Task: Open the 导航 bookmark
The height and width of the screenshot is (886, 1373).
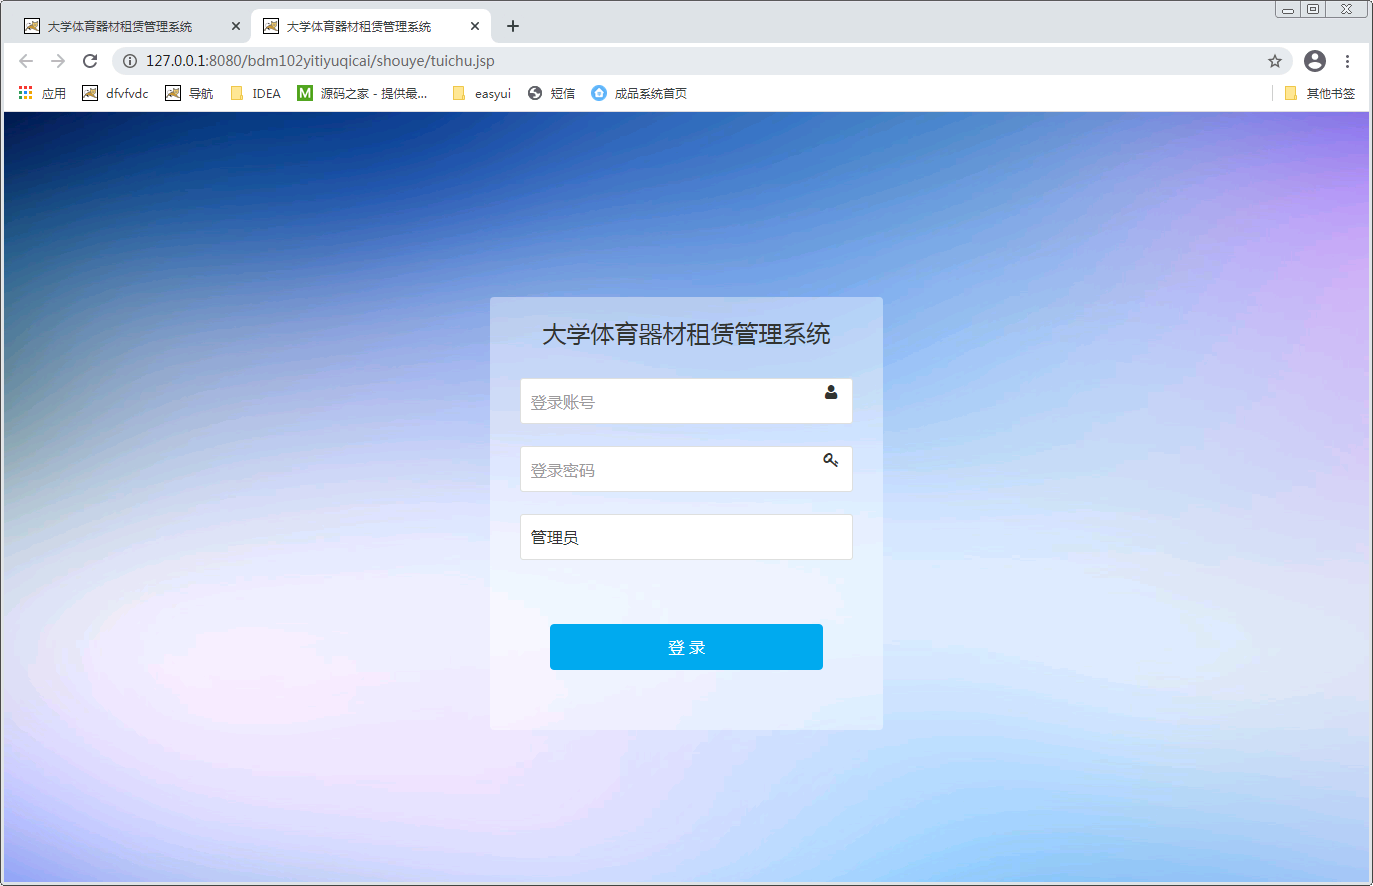Action: tap(189, 93)
